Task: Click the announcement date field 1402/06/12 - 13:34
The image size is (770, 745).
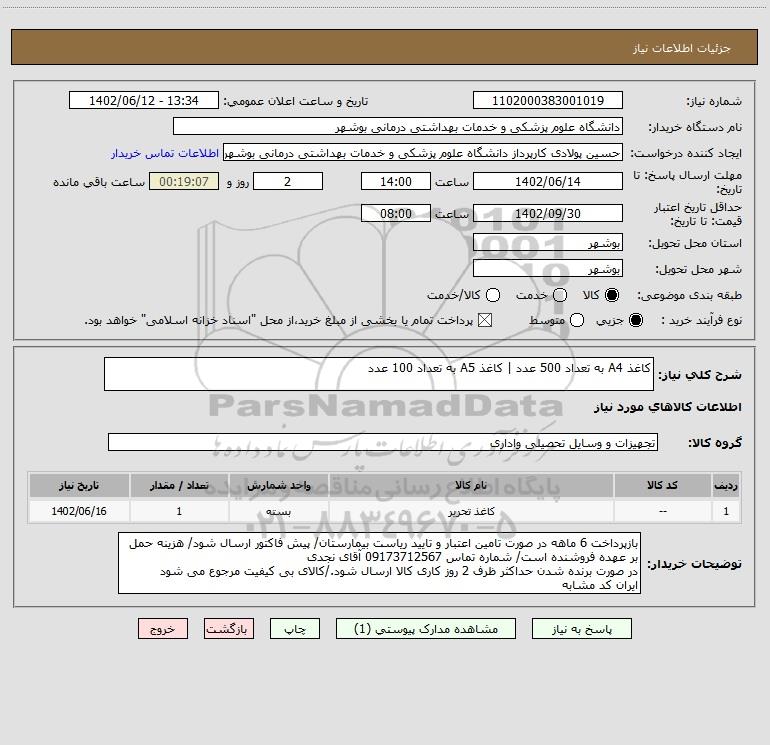Action: pos(144,101)
